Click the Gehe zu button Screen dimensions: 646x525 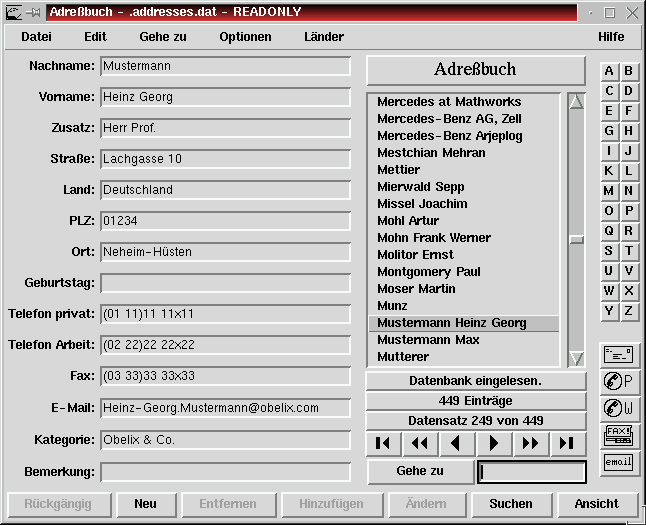coord(420,471)
